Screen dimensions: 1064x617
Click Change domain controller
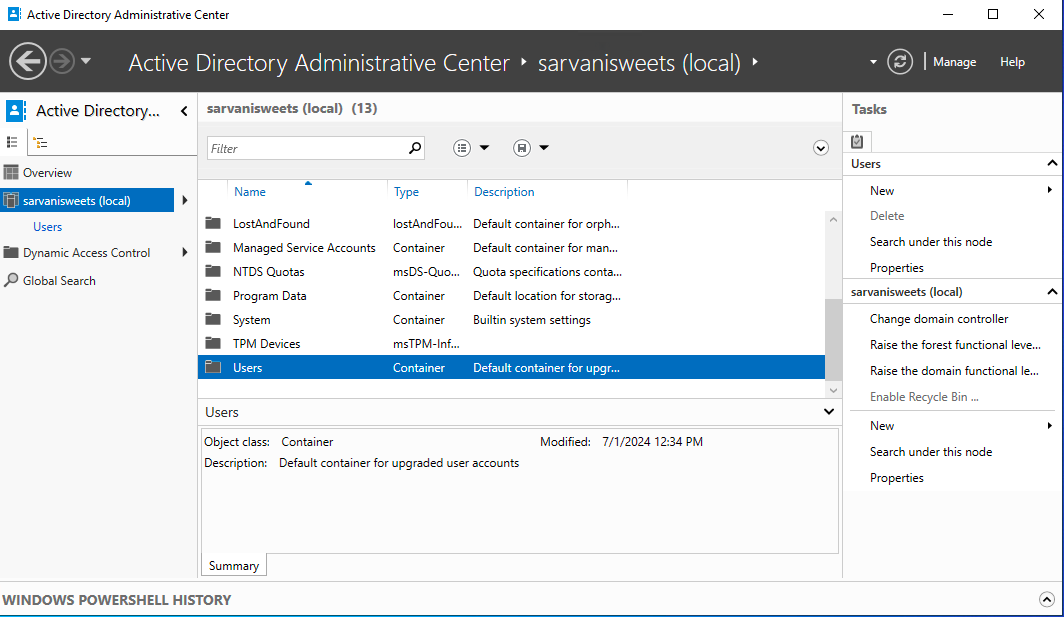click(938, 318)
